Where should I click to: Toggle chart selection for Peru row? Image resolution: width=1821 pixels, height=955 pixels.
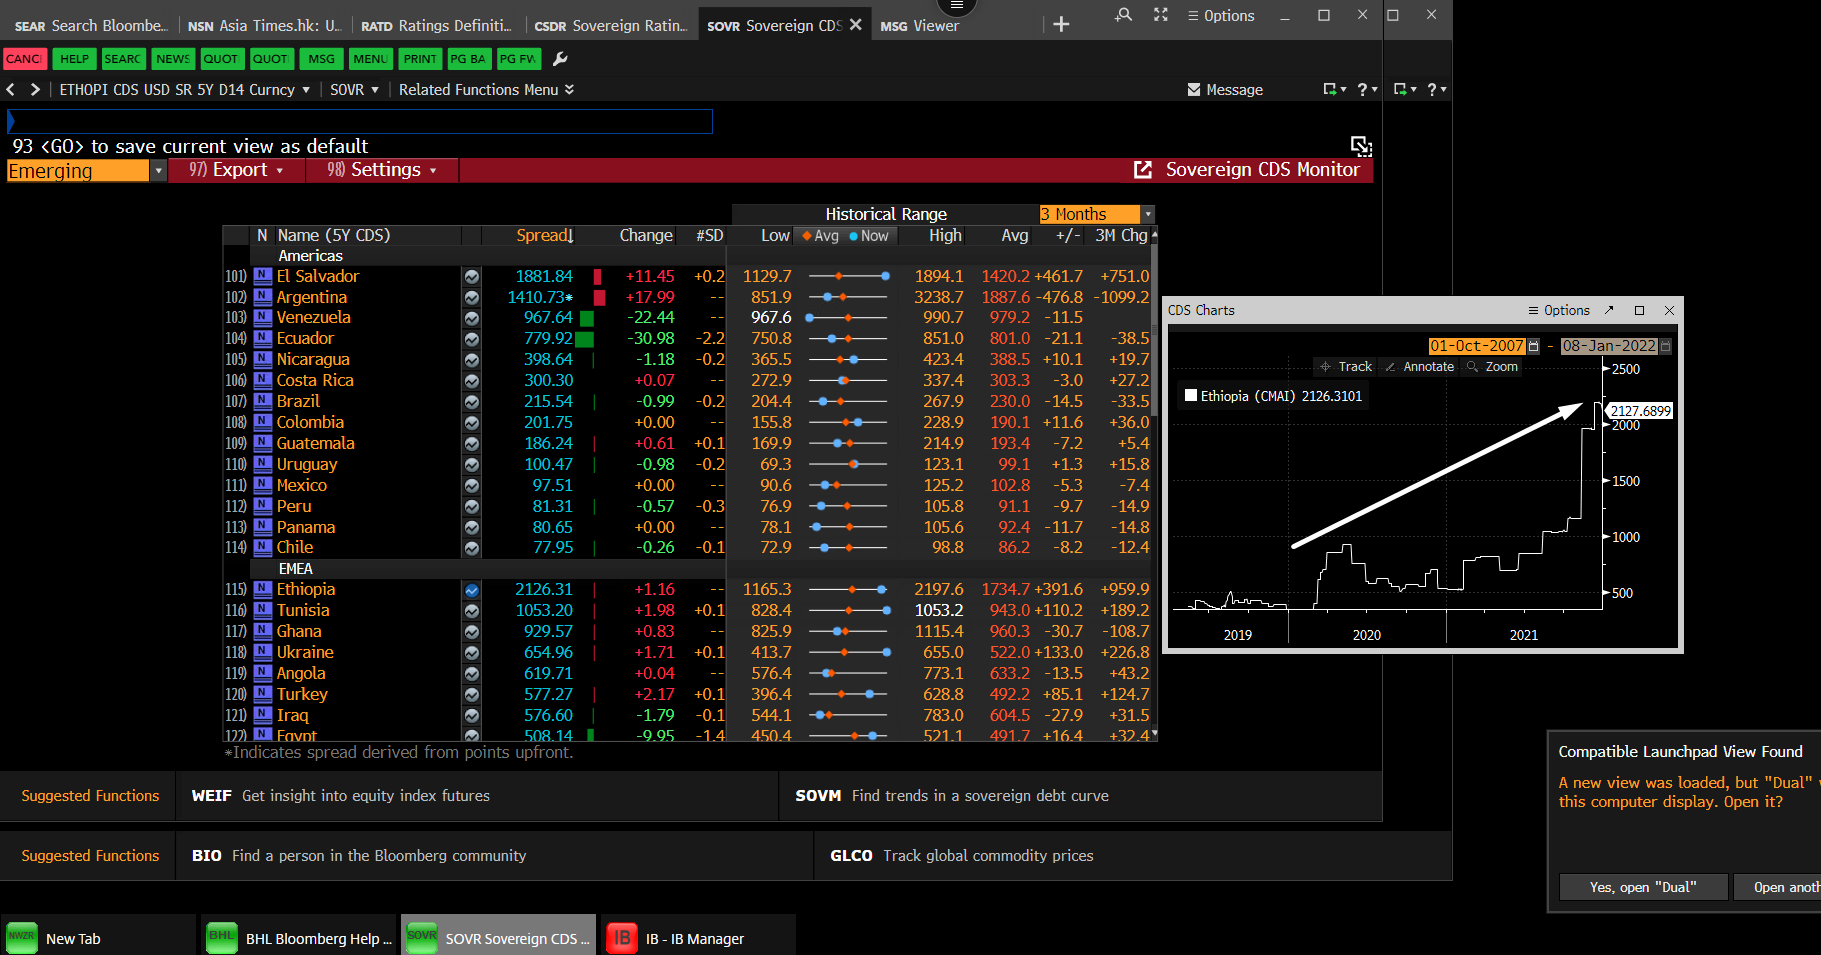(472, 507)
